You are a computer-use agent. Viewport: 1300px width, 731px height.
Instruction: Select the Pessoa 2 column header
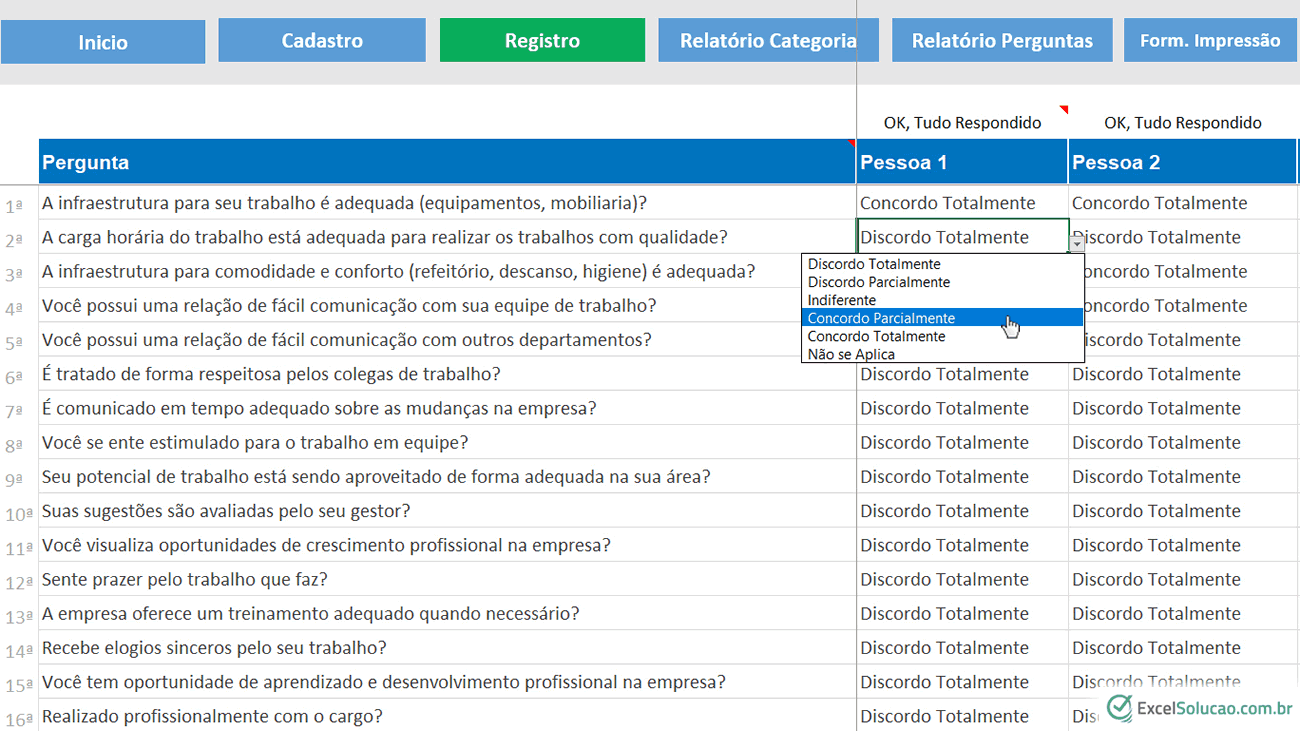[1182, 162]
